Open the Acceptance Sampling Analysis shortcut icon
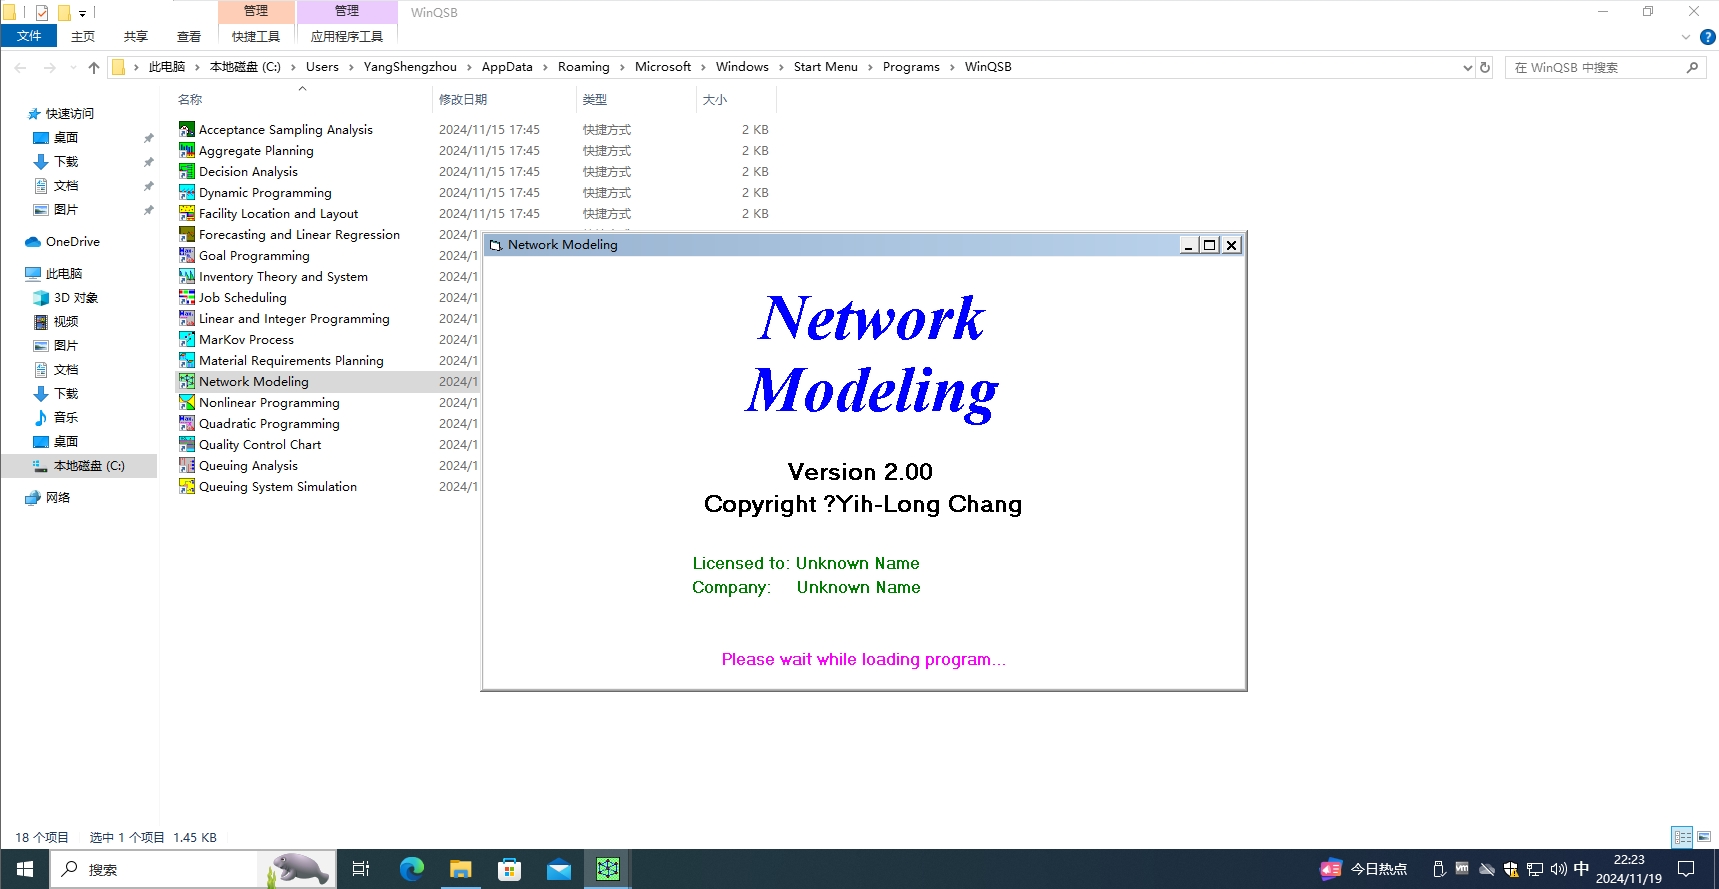Image resolution: width=1719 pixels, height=889 pixels. (187, 129)
